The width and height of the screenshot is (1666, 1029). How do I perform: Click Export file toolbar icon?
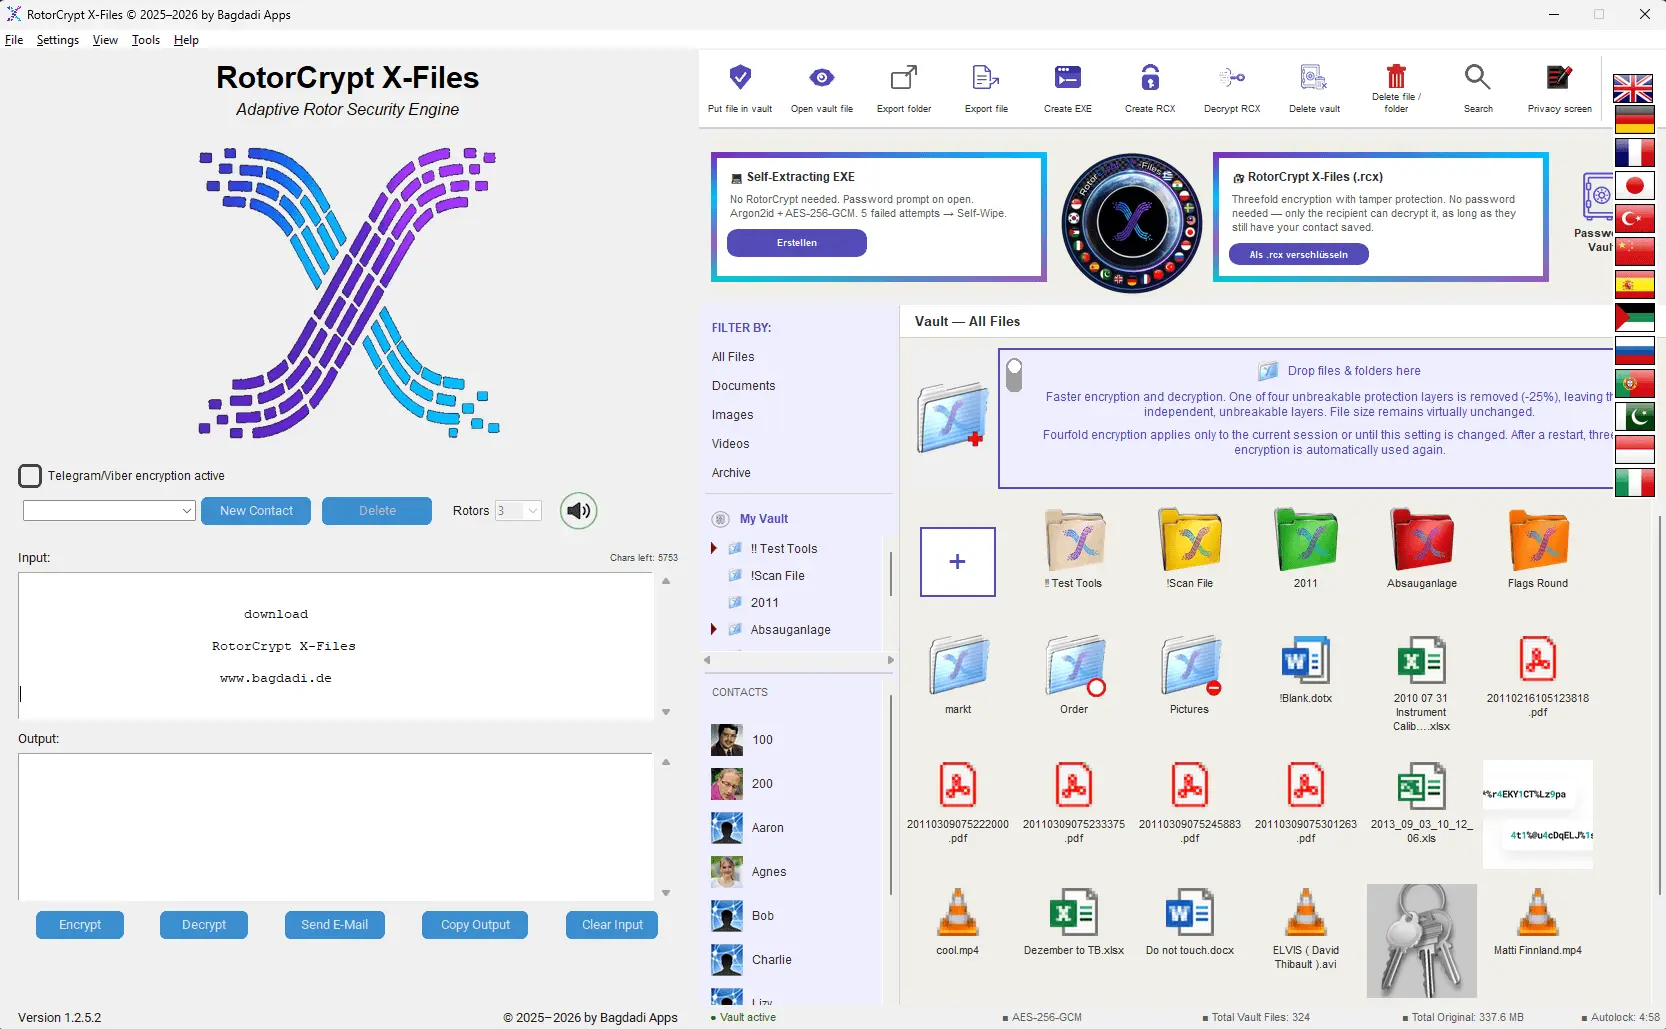tap(986, 78)
